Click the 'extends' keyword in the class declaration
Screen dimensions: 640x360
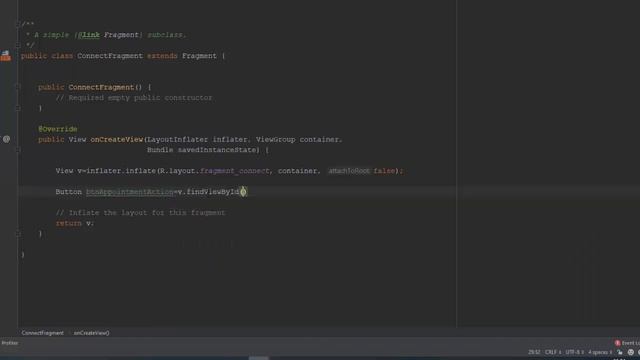(x=162, y=56)
